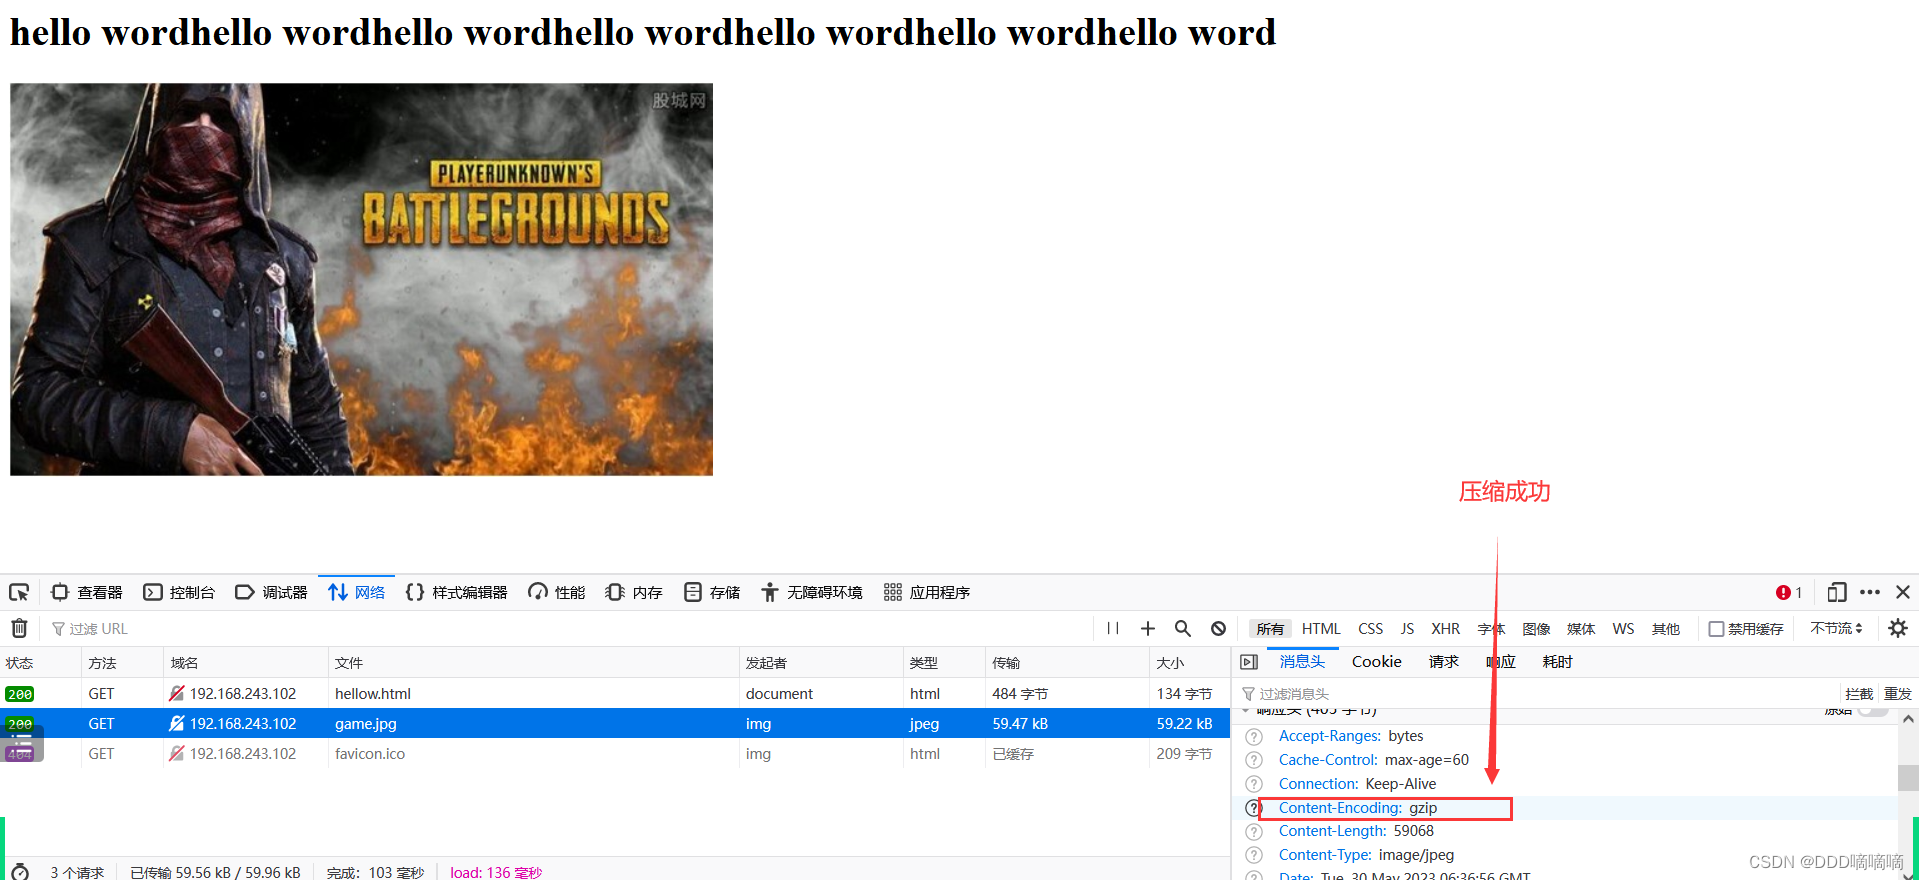Open help for Accept-Ranges header
This screenshot has height=880, width=1919.
(1254, 736)
